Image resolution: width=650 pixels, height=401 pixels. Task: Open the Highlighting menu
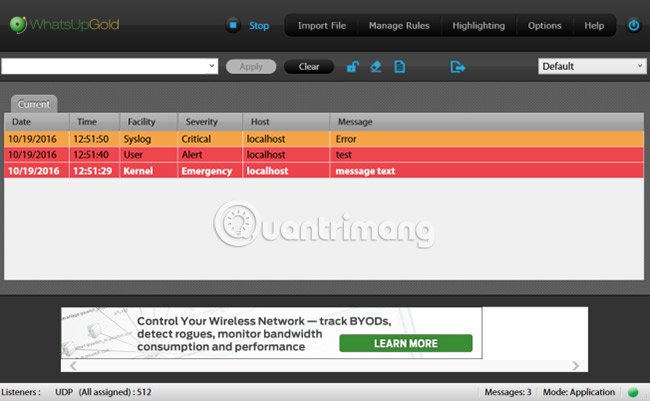pos(478,26)
